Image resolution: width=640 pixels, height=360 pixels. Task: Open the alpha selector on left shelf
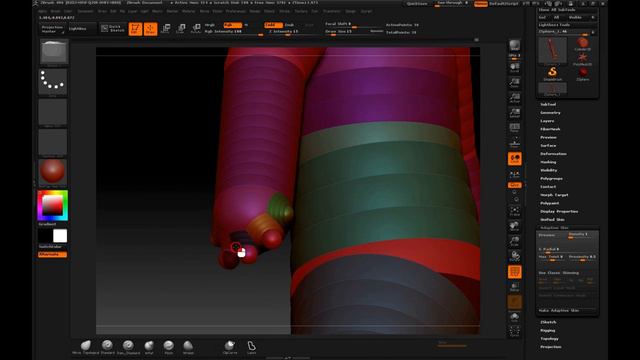pos(53,113)
